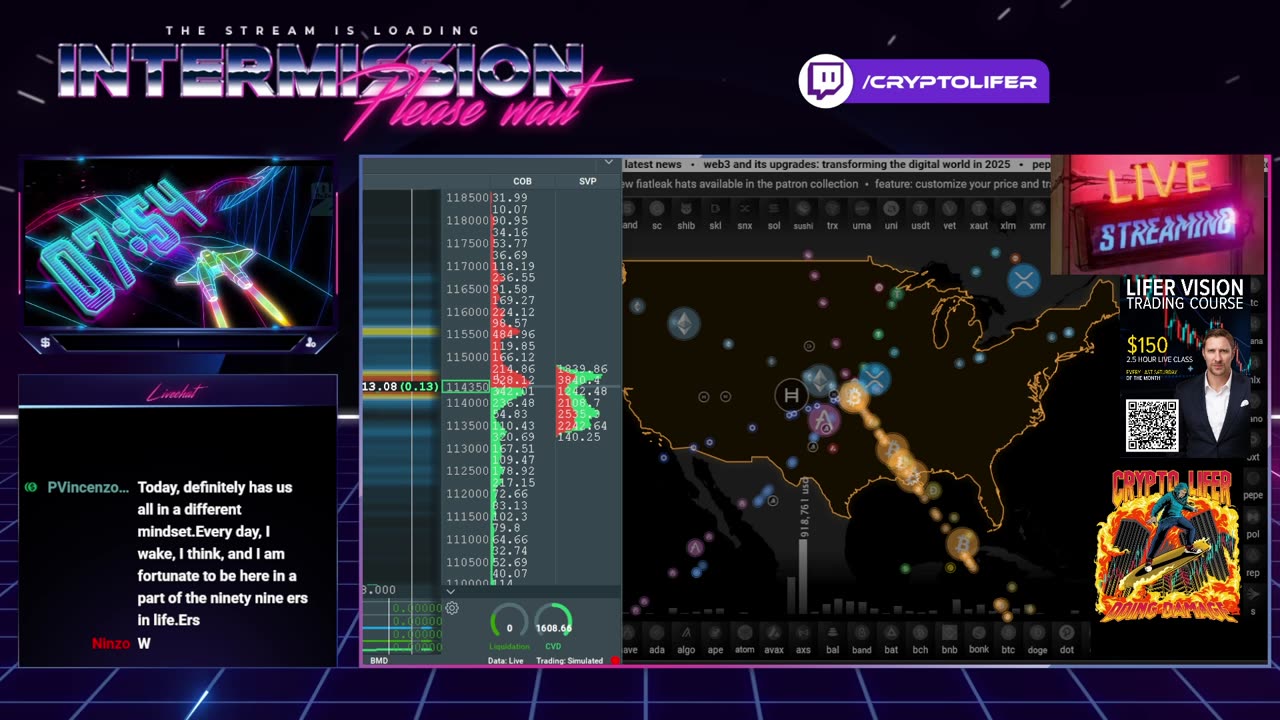Select the xmr coin icon
This screenshot has width=1280, height=720.
coord(1037,209)
